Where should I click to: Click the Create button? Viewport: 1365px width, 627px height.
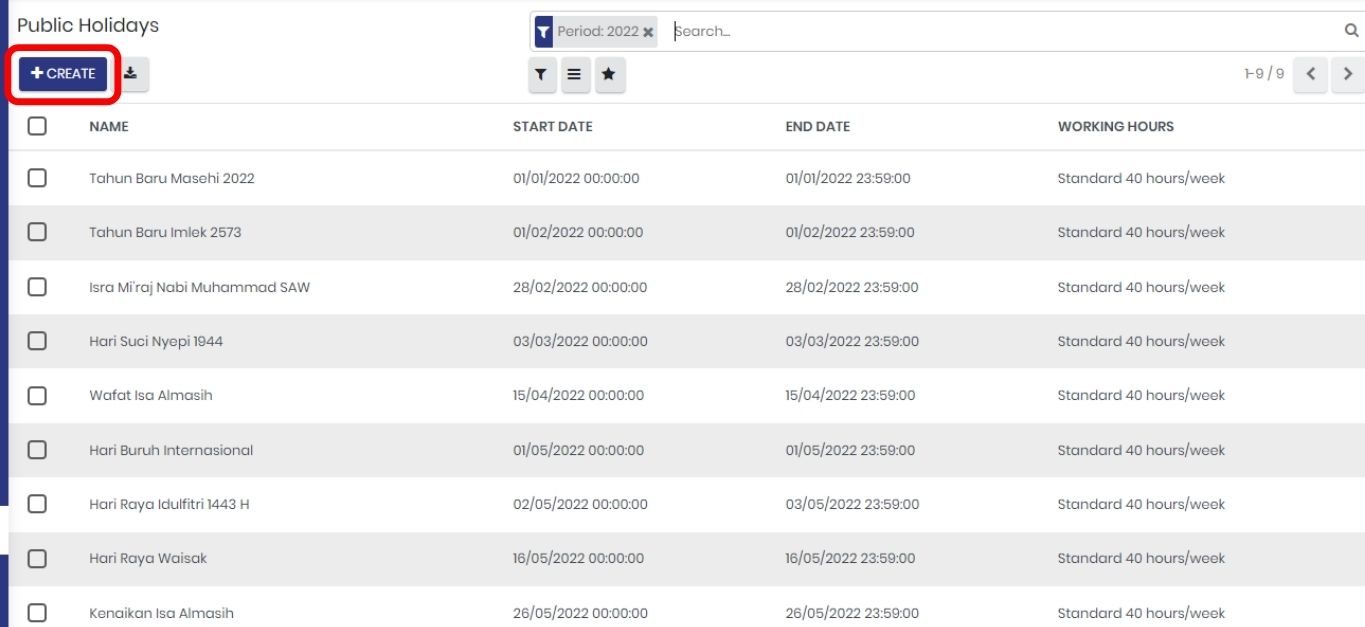[63, 74]
